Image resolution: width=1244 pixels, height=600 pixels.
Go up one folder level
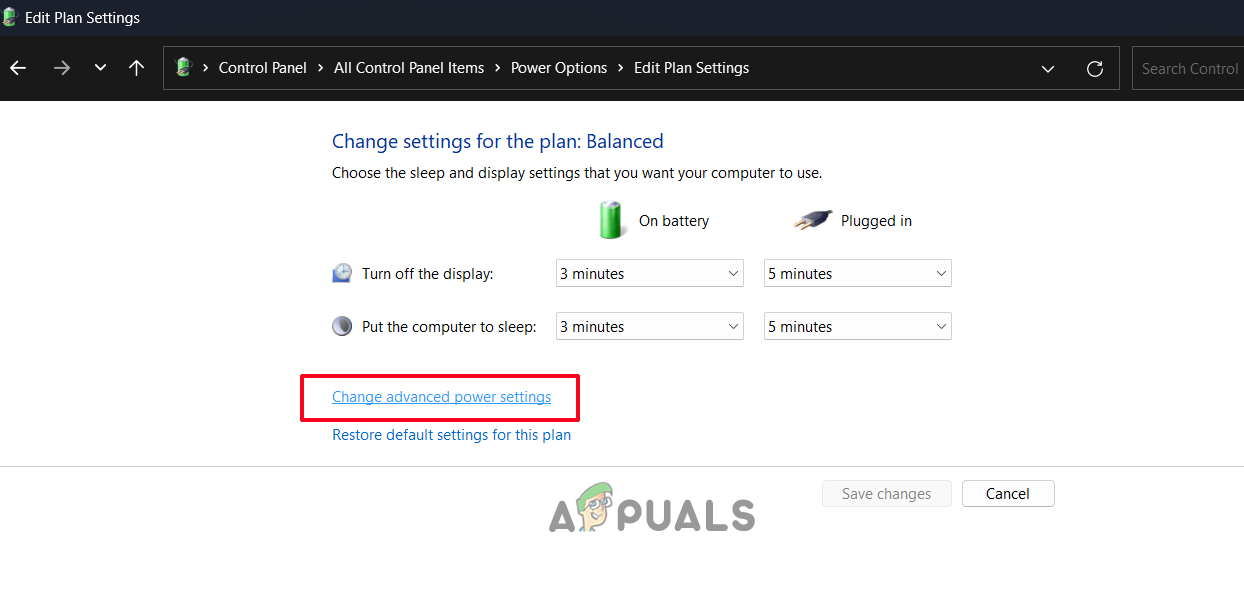click(137, 68)
